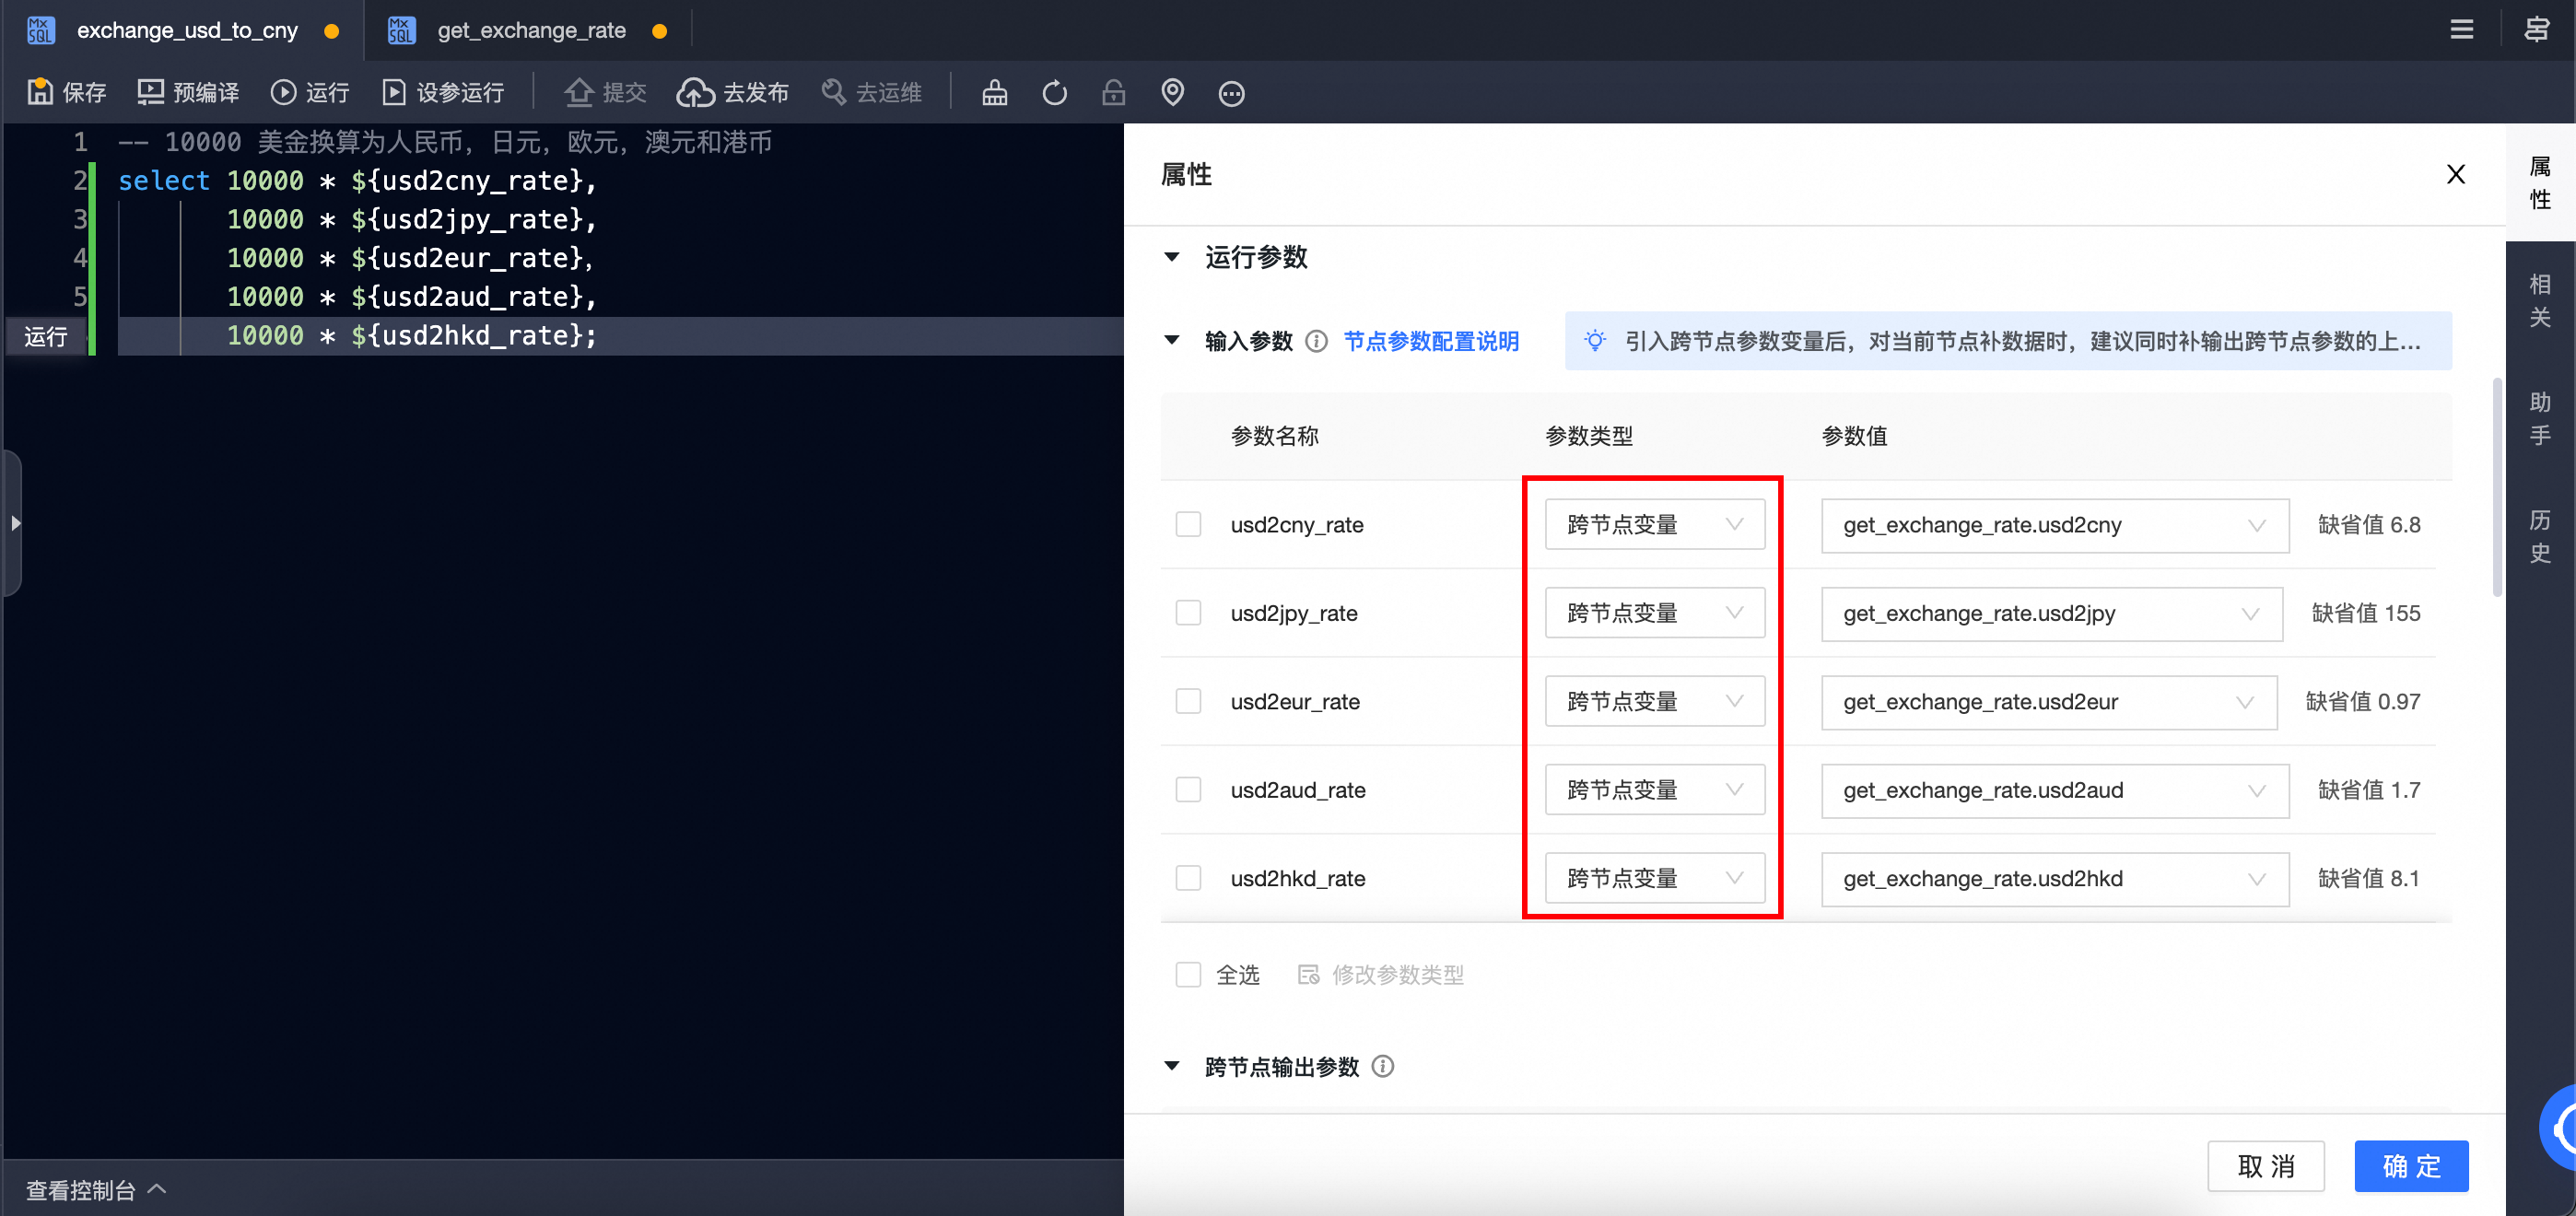Click the refresh circular arrow icon
2576x1216 pixels.
coord(1054,92)
